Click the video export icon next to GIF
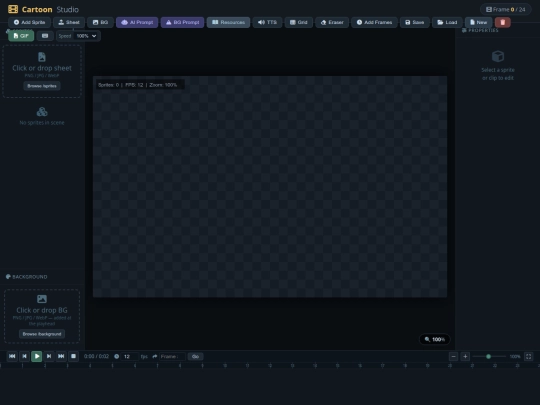The height and width of the screenshot is (405, 540). [45, 36]
